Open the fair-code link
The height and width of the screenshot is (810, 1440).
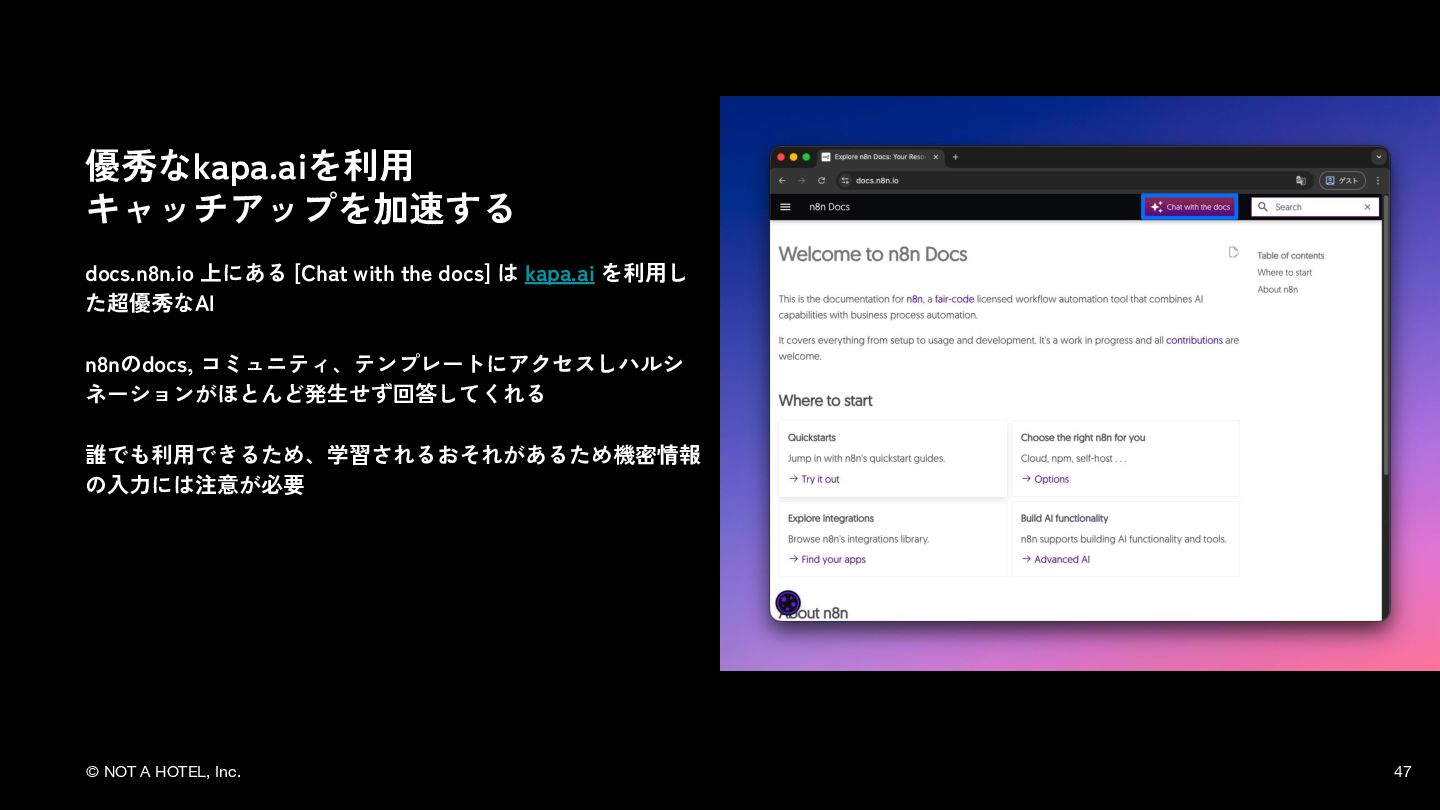(954, 299)
